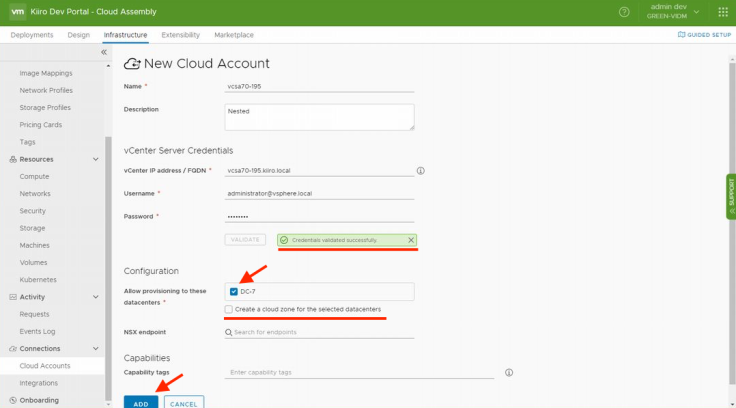Click the Guided Setup map icon
Screen dimensions: 736x408
pyautogui.click(x=681, y=35)
